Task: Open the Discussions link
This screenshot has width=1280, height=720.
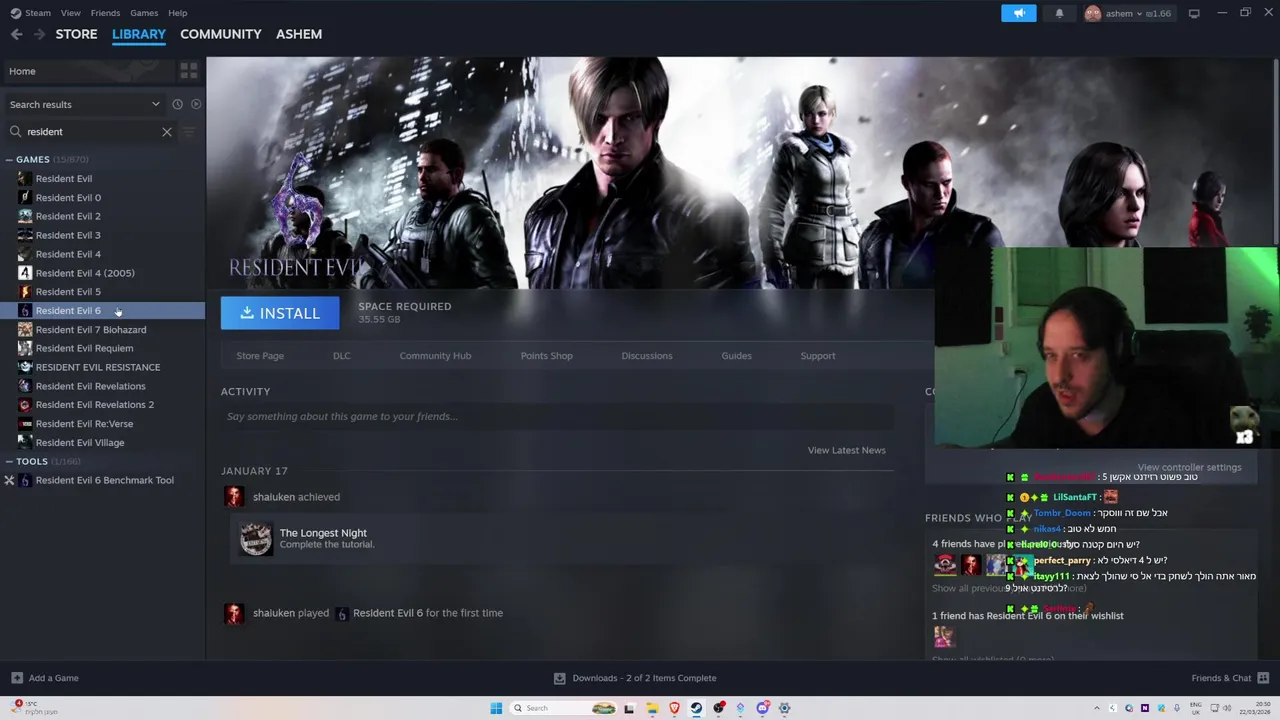Action: tap(647, 356)
